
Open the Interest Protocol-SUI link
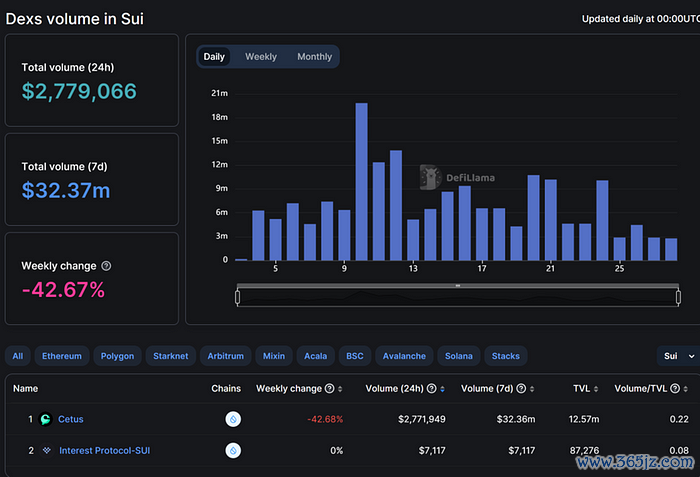104,450
